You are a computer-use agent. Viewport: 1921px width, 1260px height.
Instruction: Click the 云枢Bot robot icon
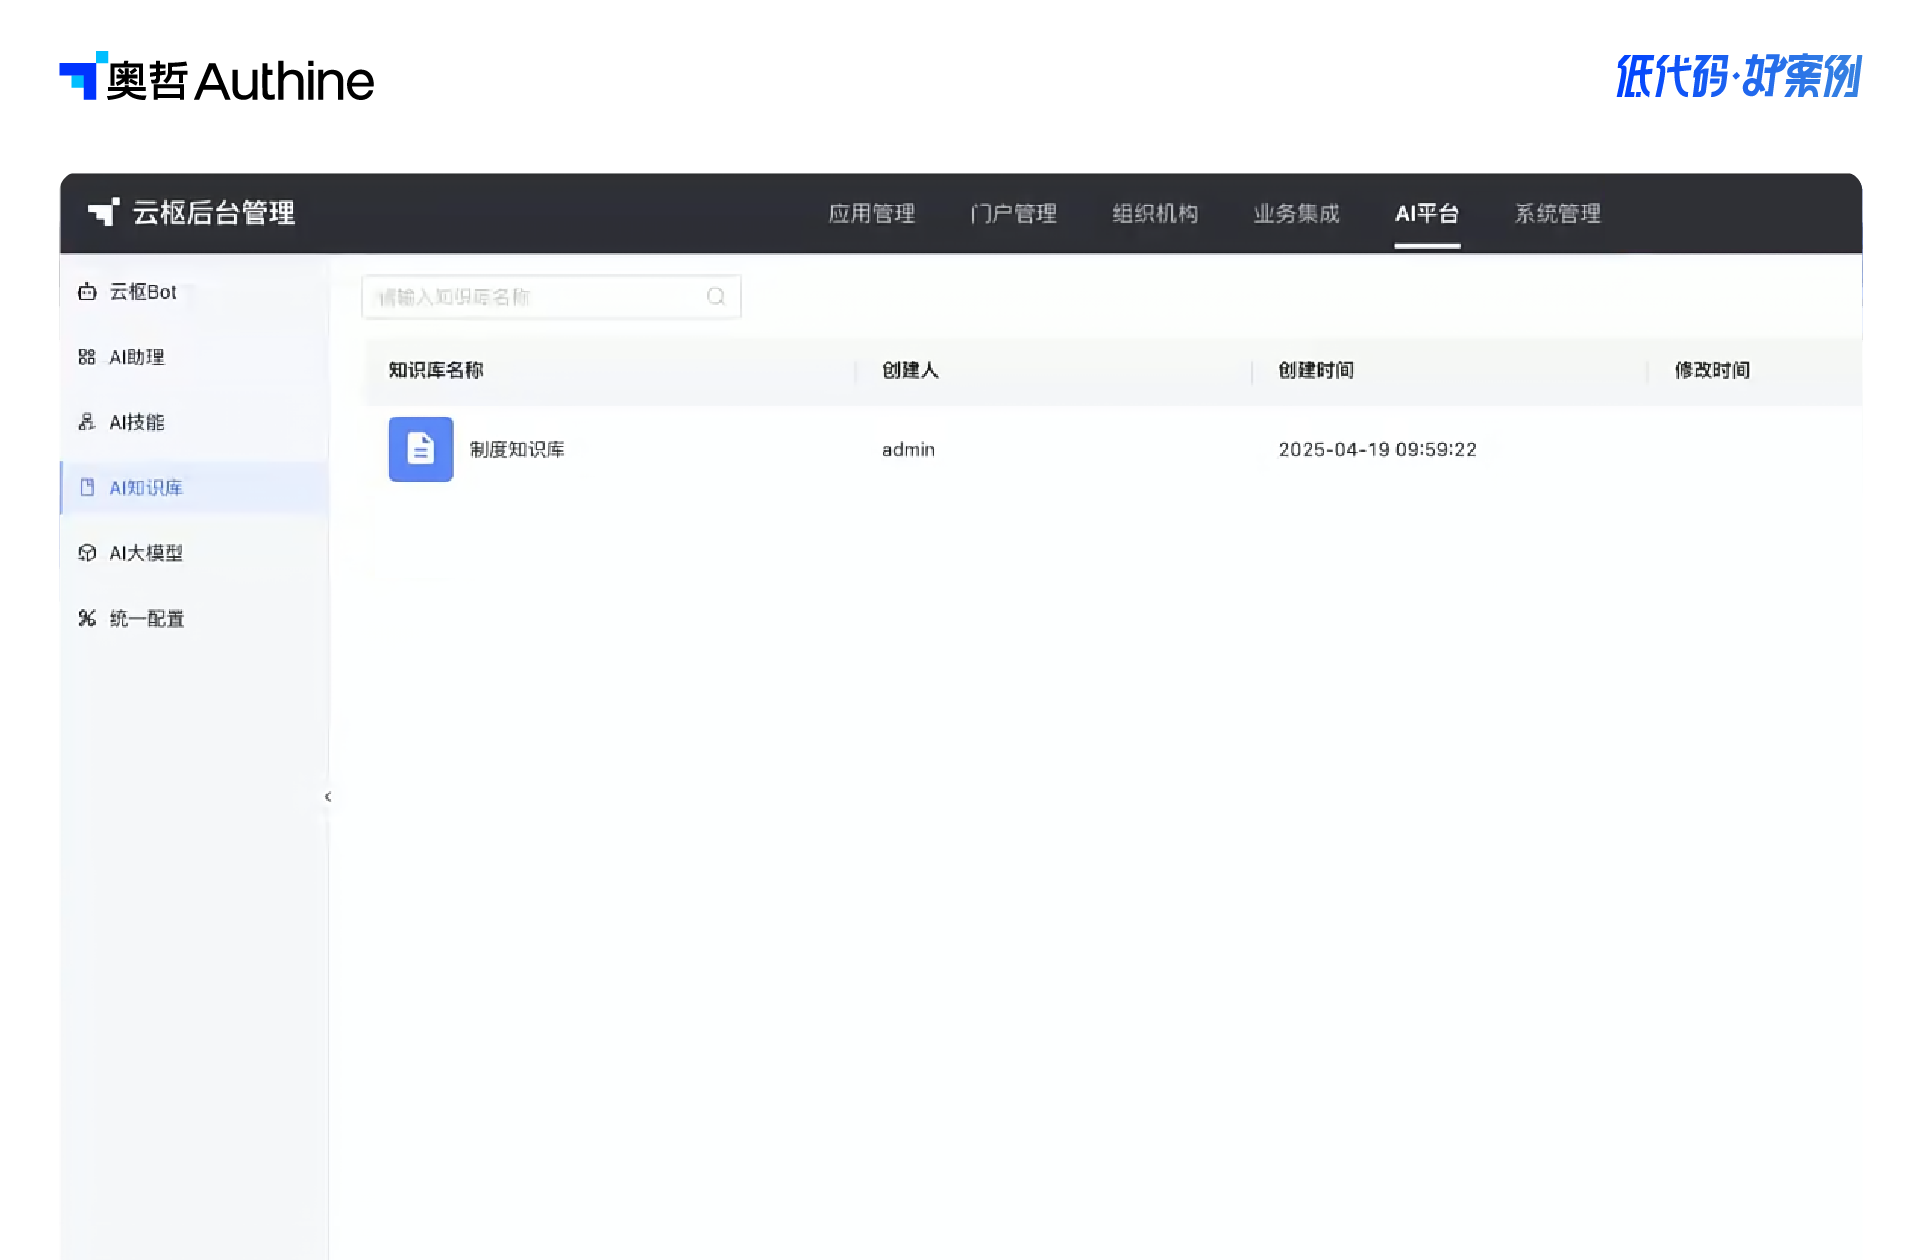click(x=87, y=292)
